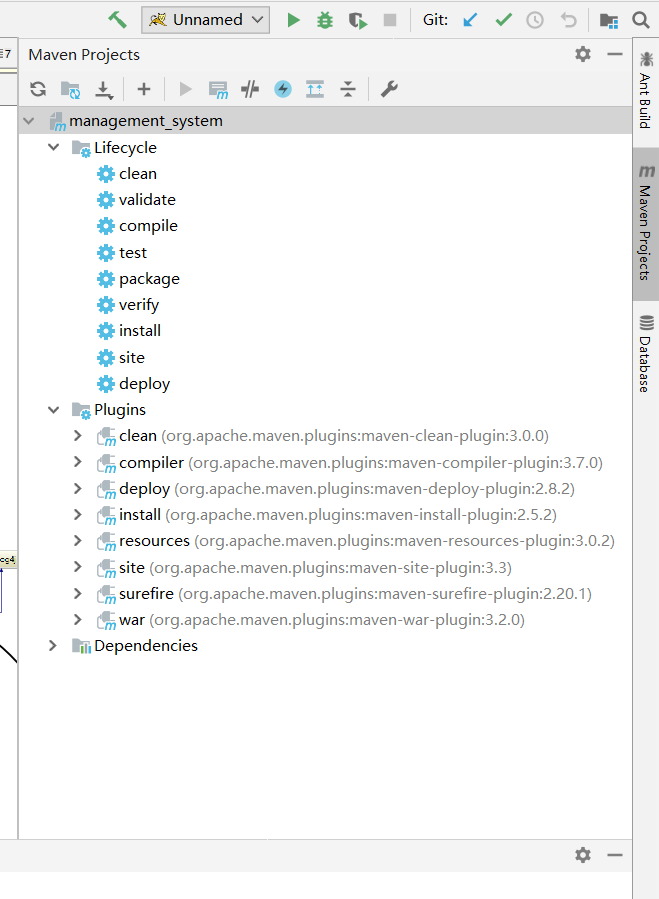Image resolution: width=659 pixels, height=899 pixels.
Task: Collapse the Plugins folder chevron
Action: (x=54, y=410)
